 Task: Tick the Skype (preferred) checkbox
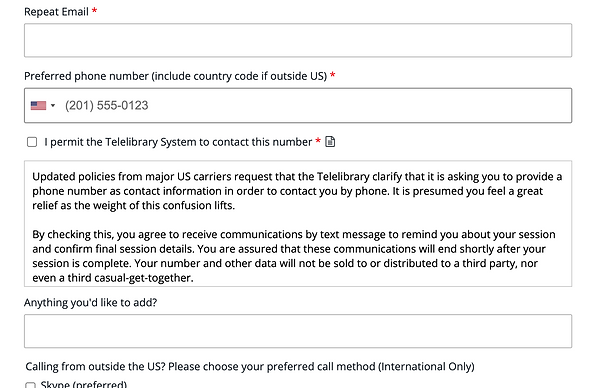pyautogui.click(x=30, y=385)
